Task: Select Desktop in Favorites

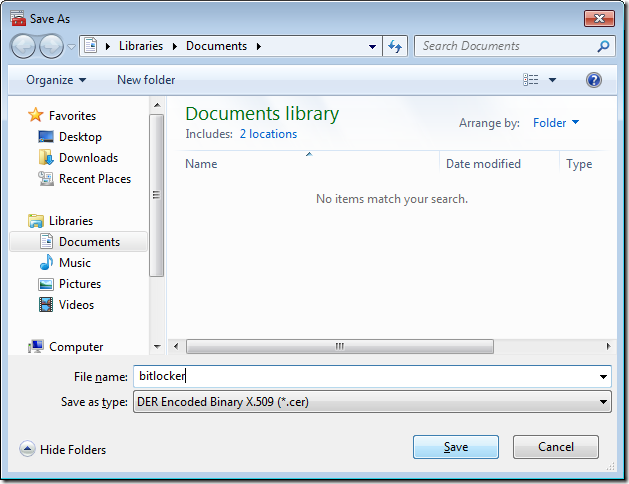Action: click(80, 137)
